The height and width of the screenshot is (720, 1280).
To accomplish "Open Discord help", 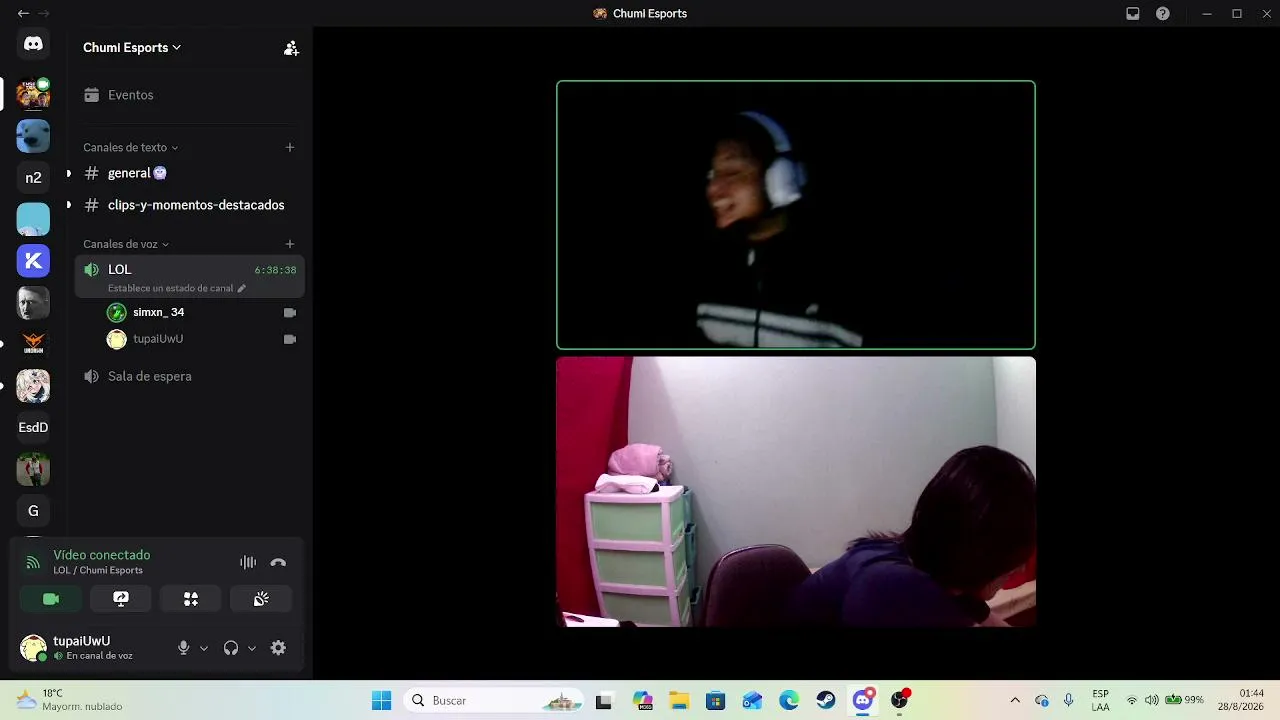I will coord(1163,14).
